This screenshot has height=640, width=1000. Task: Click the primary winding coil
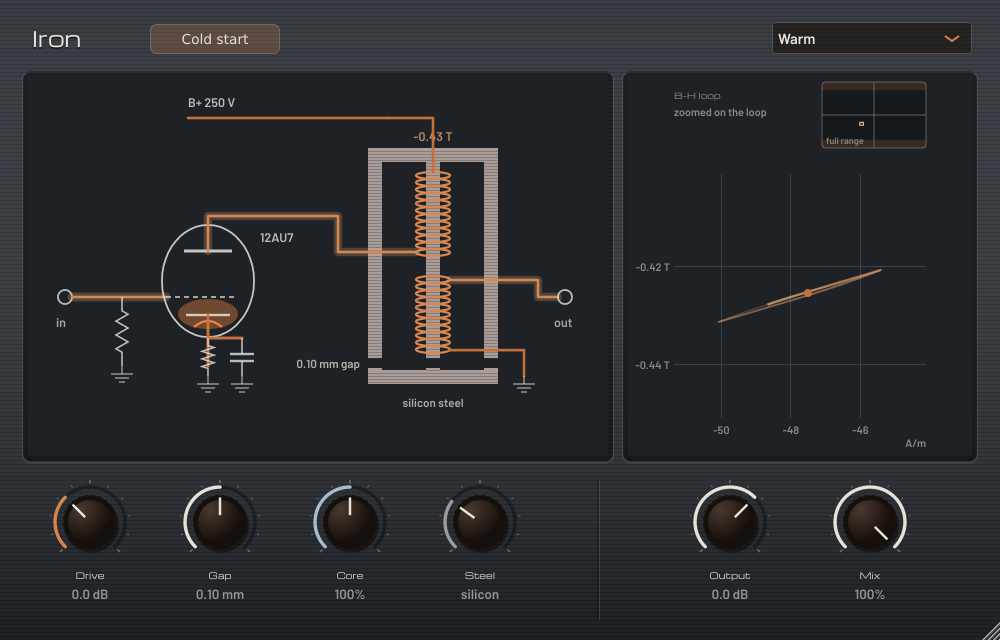[433, 214]
